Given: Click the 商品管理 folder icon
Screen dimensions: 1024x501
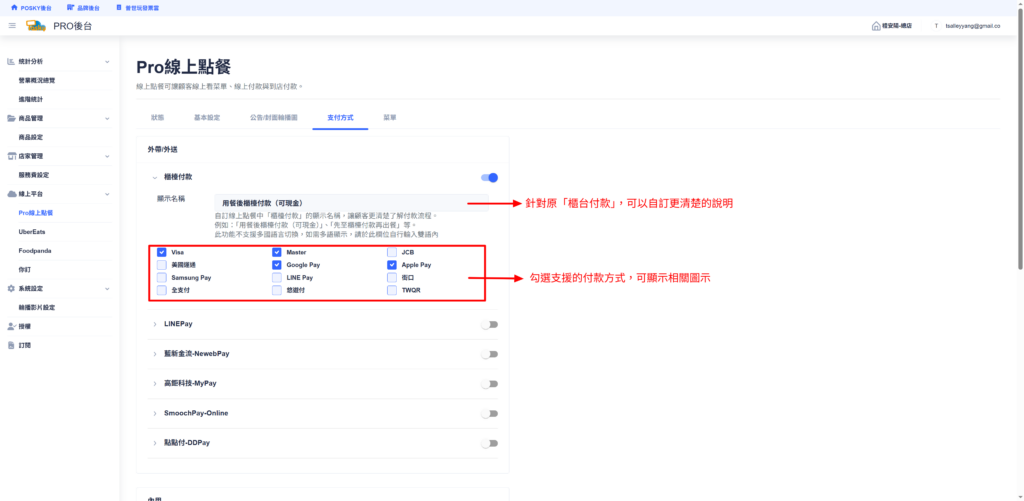Looking at the screenshot, I should (x=11, y=118).
